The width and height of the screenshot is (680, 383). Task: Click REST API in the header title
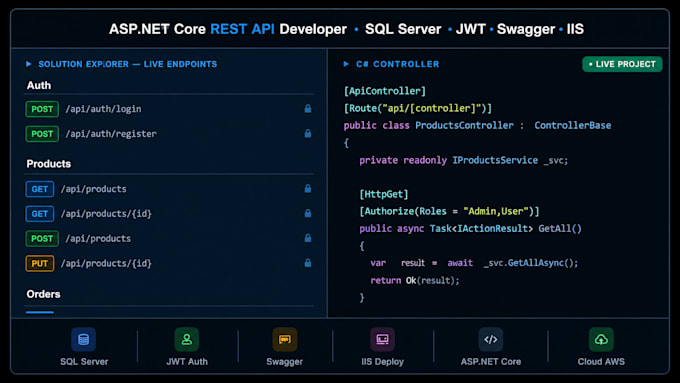242,29
